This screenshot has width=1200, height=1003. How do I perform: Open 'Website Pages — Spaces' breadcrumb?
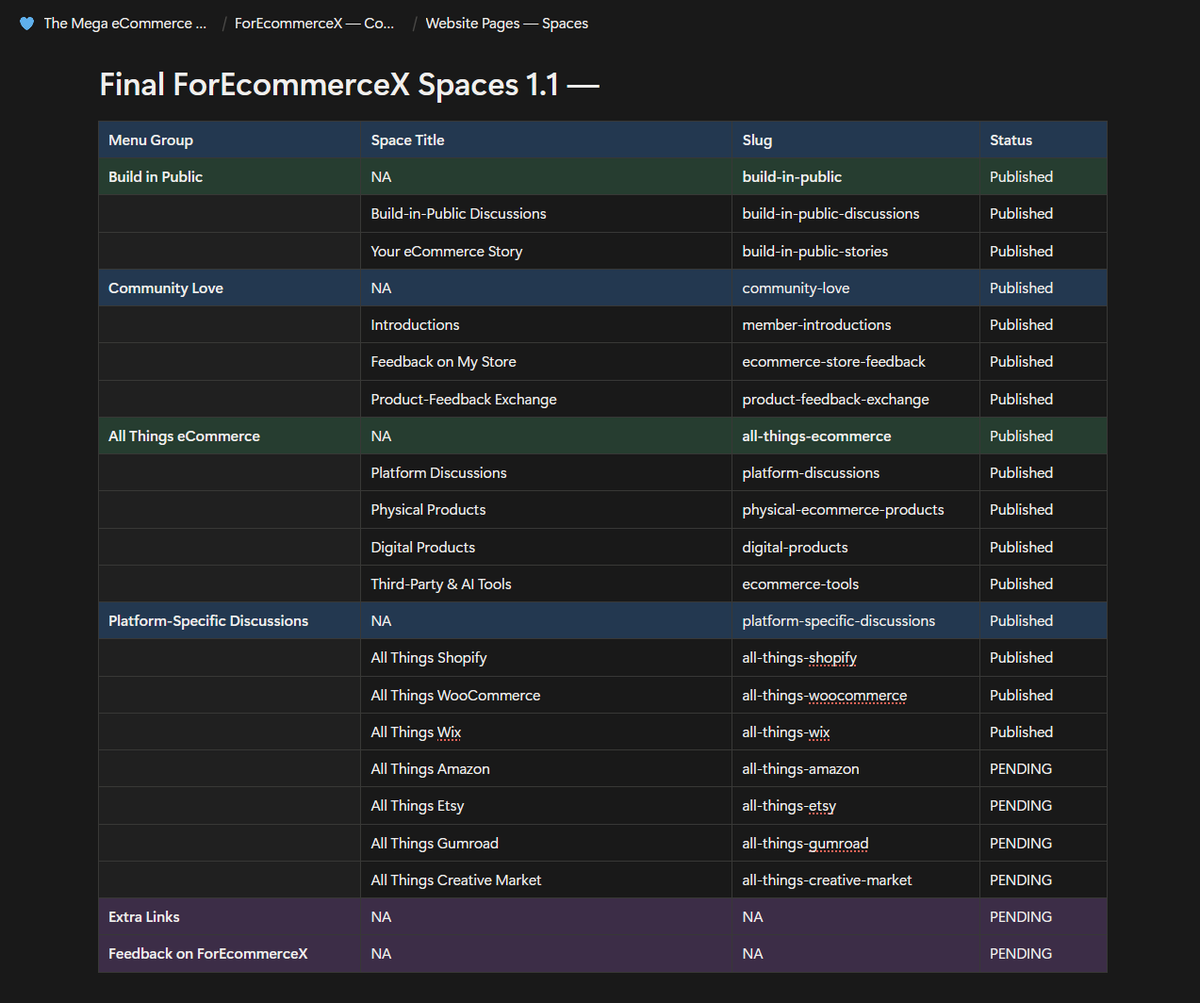507,23
